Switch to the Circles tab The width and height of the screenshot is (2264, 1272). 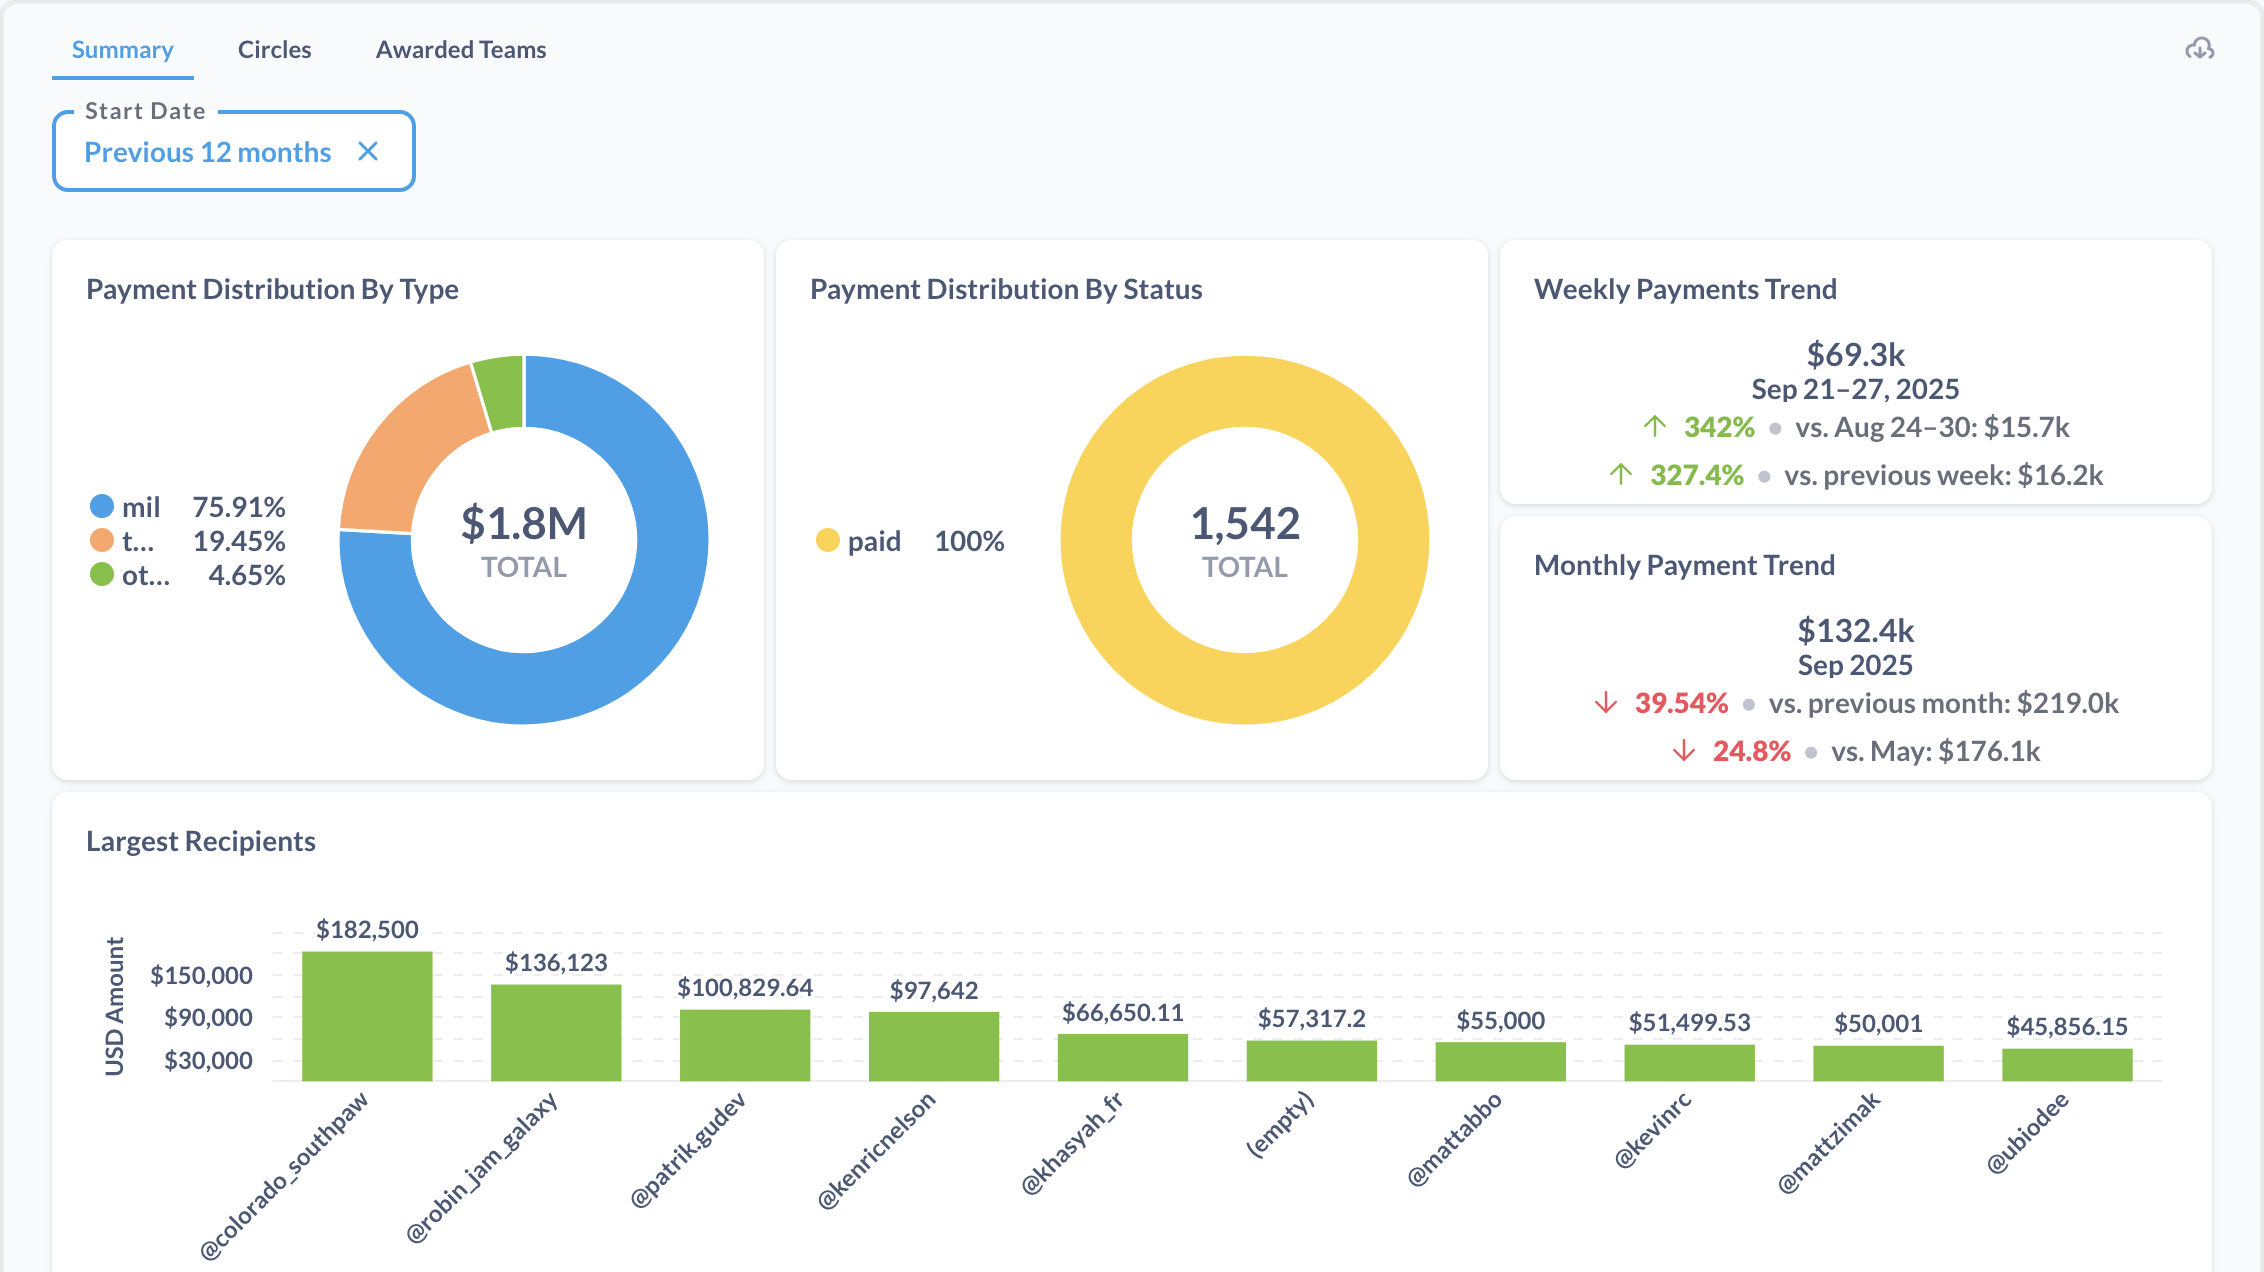[x=275, y=50]
